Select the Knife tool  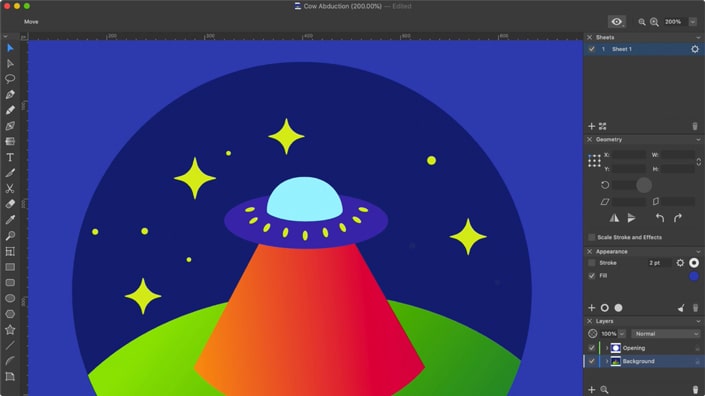point(10,173)
